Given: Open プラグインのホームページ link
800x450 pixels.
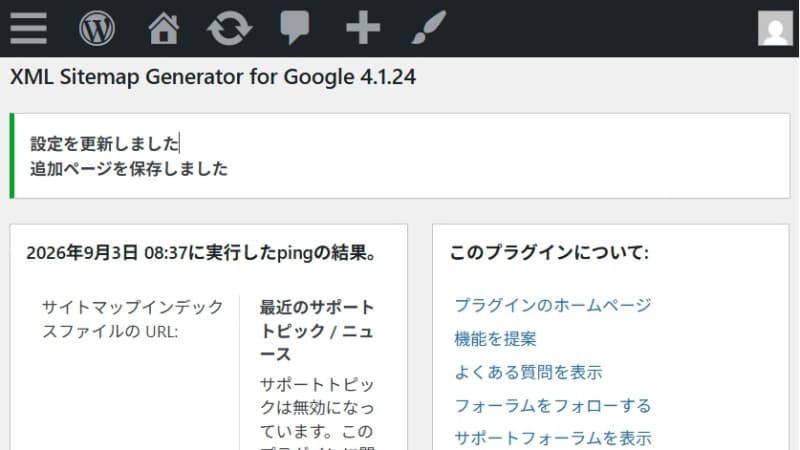Looking at the screenshot, I should [553, 305].
